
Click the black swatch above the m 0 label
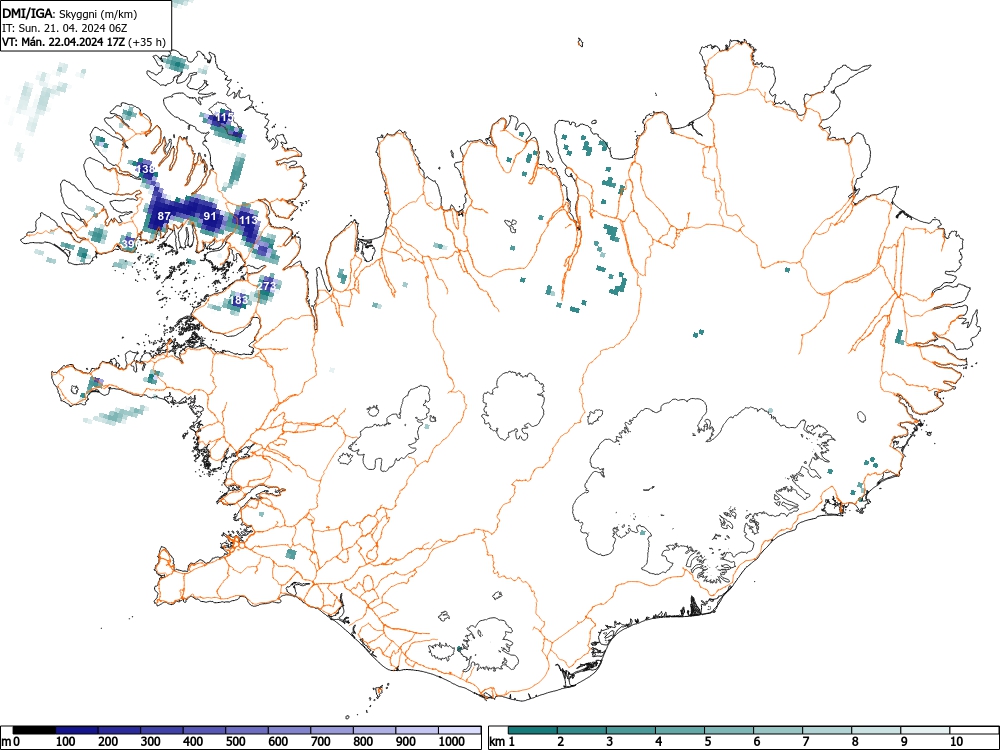point(34,730)
